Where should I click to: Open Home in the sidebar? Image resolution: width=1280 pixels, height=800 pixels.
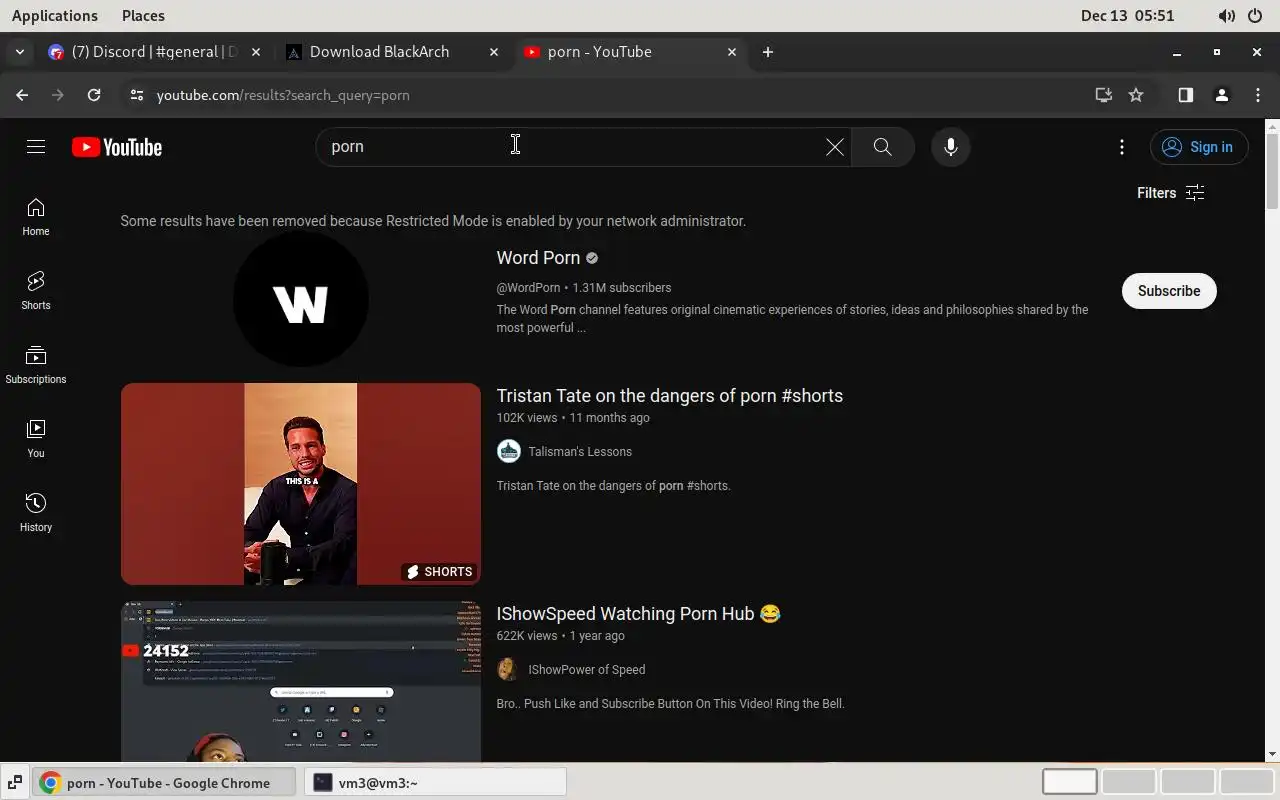tap(36, 216)
